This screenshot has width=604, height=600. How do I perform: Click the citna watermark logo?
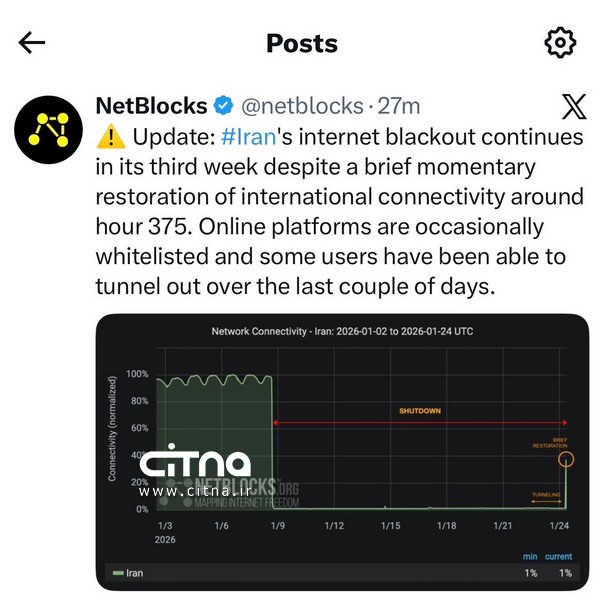tap(194, 467)
